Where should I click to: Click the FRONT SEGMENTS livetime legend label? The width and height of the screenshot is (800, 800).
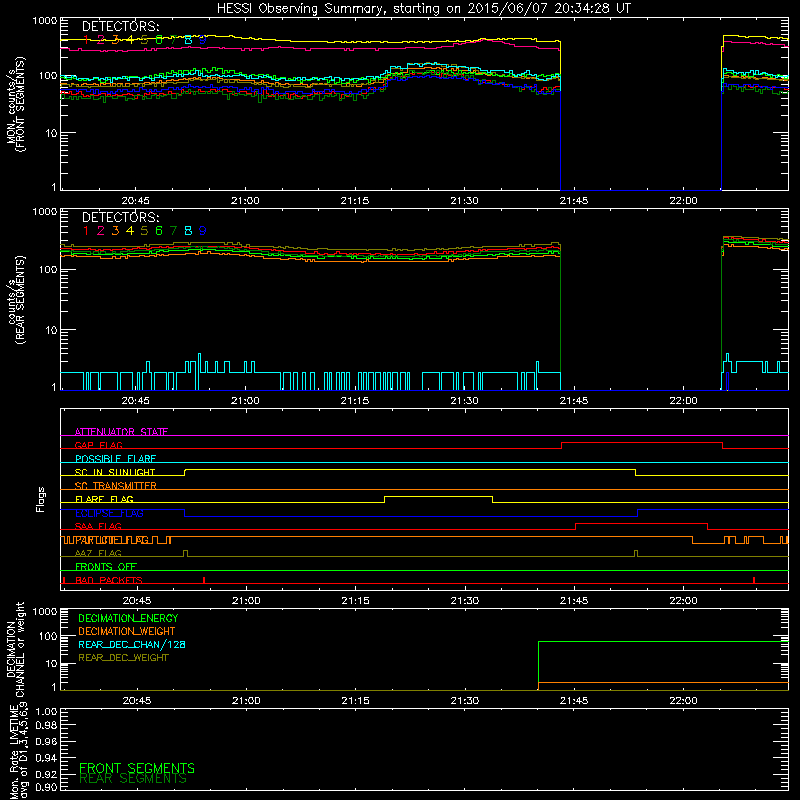[137, 768]
